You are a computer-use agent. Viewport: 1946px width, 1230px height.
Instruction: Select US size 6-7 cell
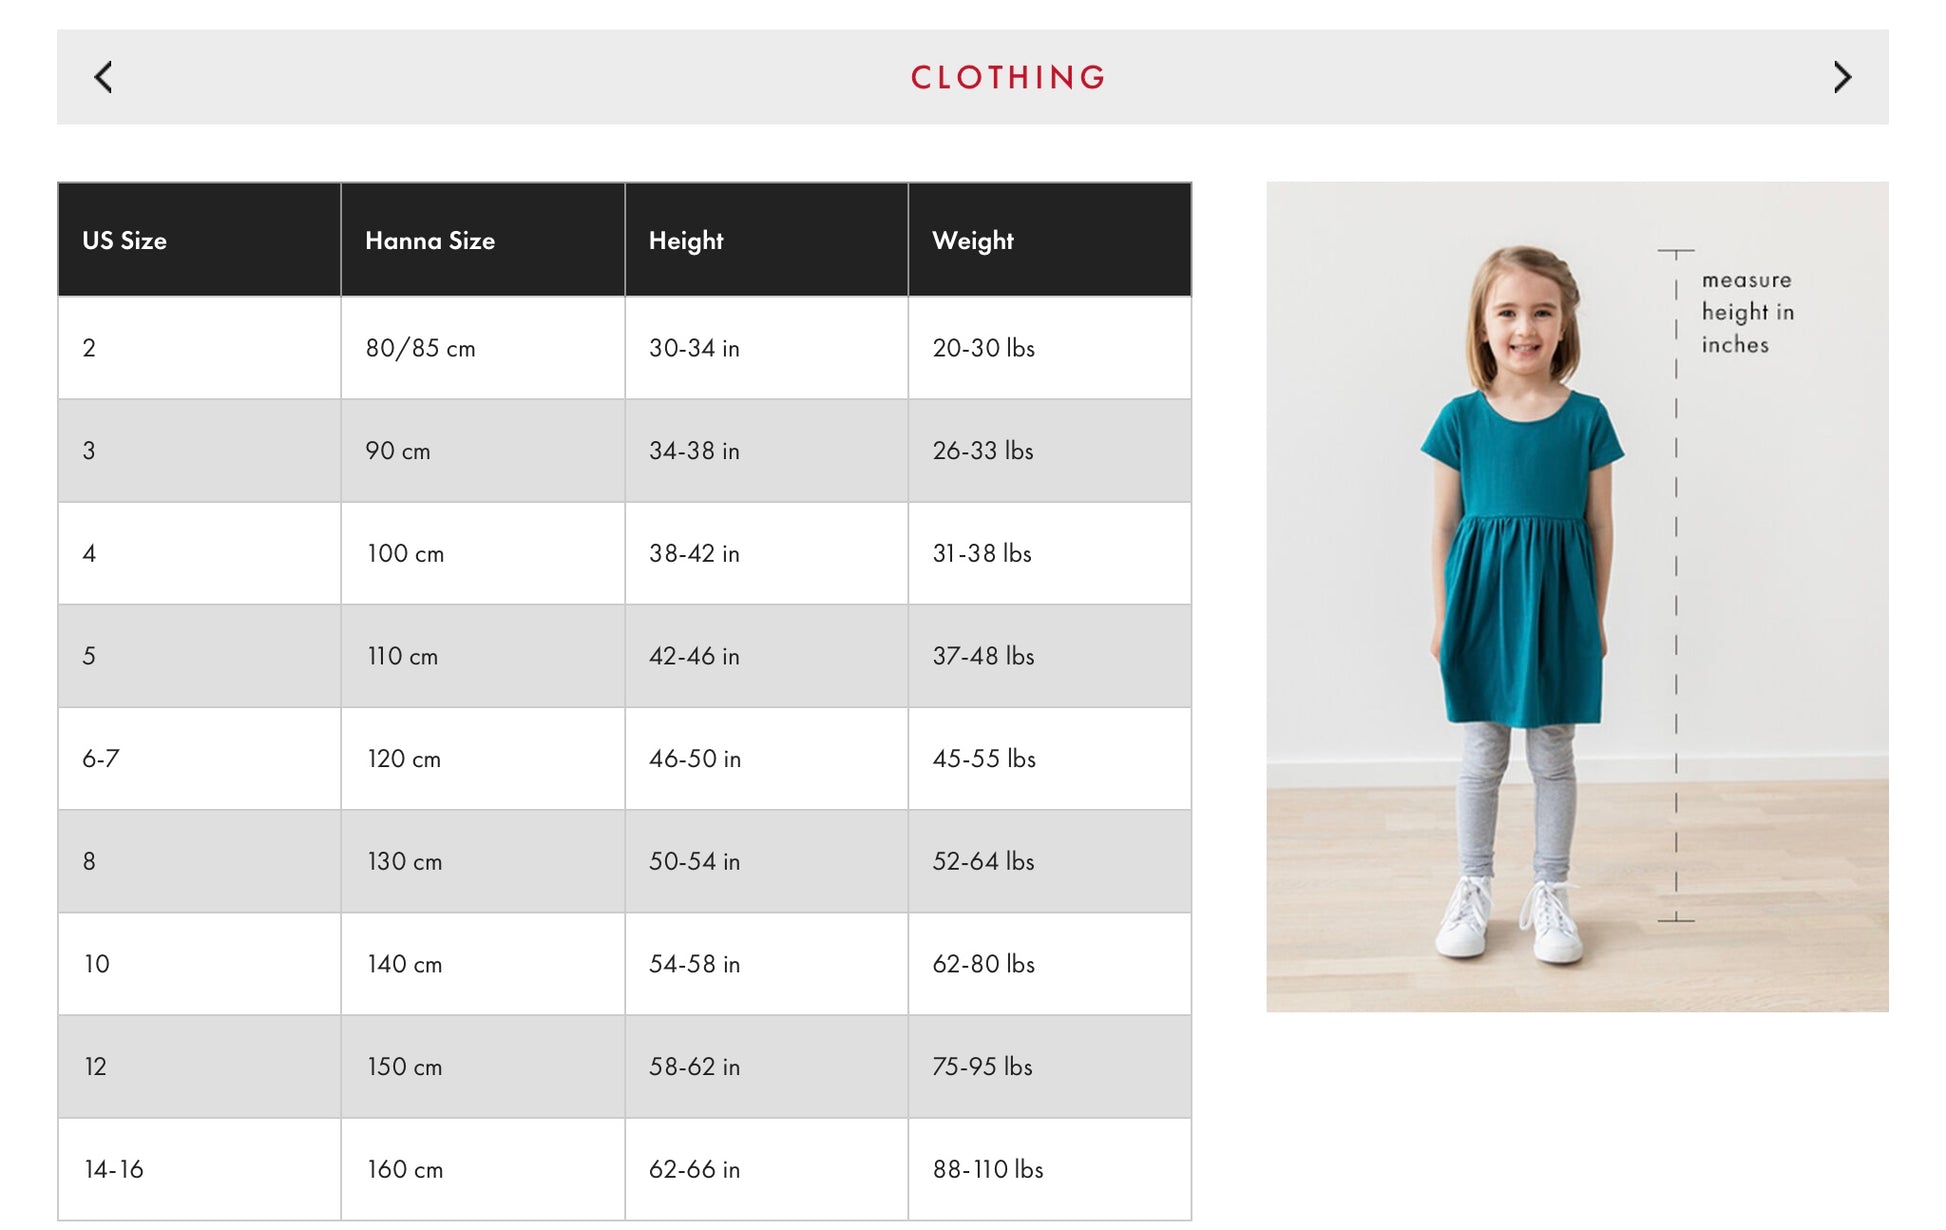[x=101, y=759]
